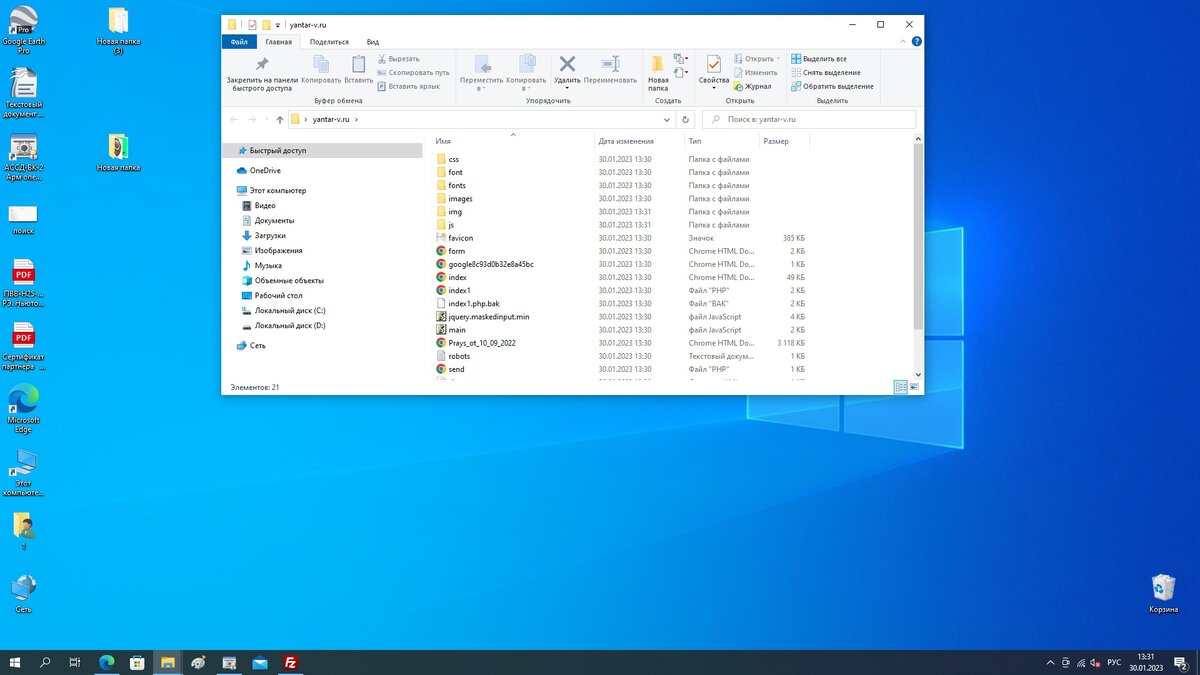Image resolution: width=1200 pixels, height=675 pixels.
Task: Open taskbar search magnifier
Action: pyautogui.click(x=45, y=662)
